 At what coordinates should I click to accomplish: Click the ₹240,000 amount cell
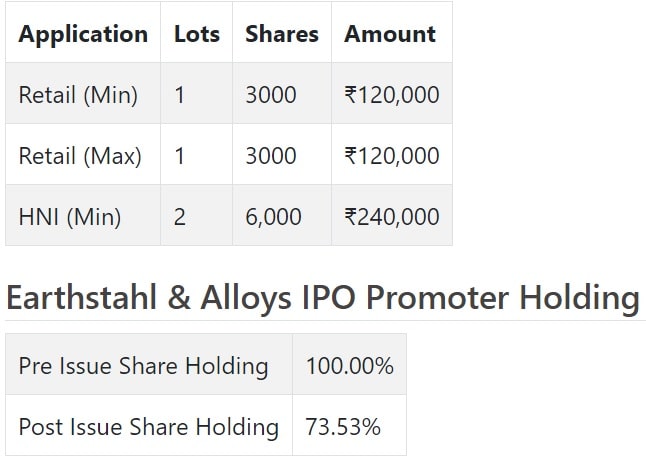coord(392,217)
